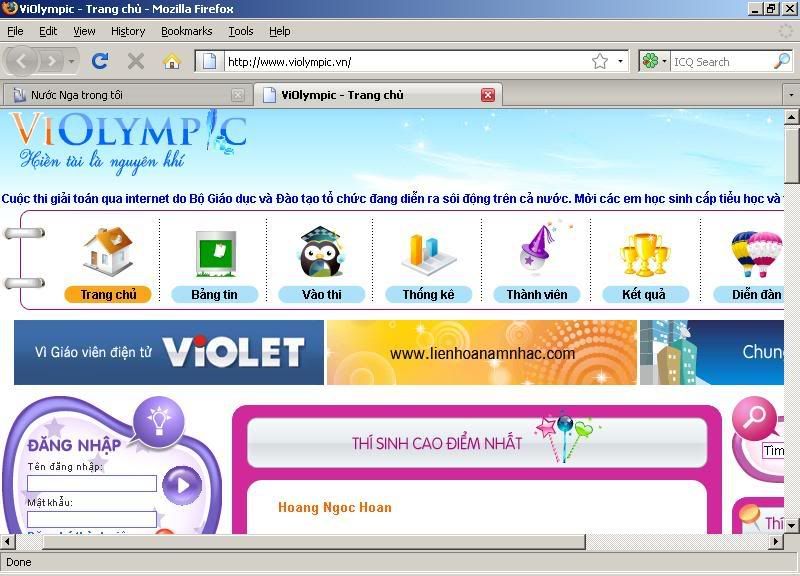Open the list all tabs dropdown
The height and width of the screenshot is (576, 800).
coord(790,95)
